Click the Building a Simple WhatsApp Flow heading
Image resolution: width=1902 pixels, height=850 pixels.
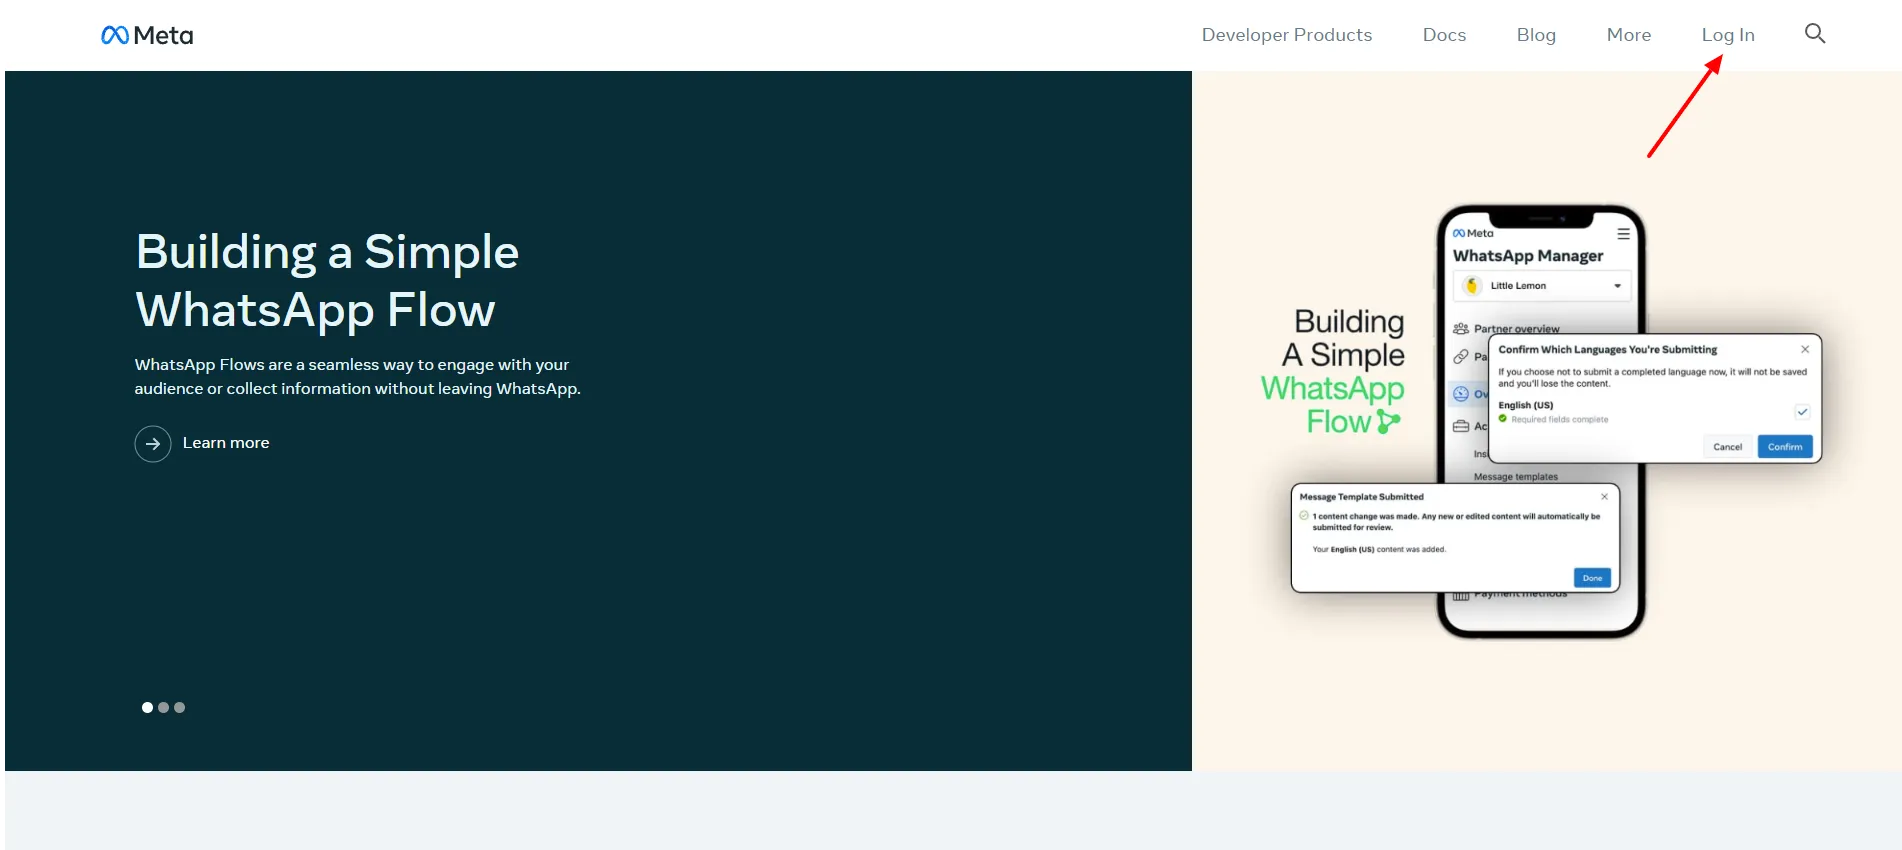[327, 280]
